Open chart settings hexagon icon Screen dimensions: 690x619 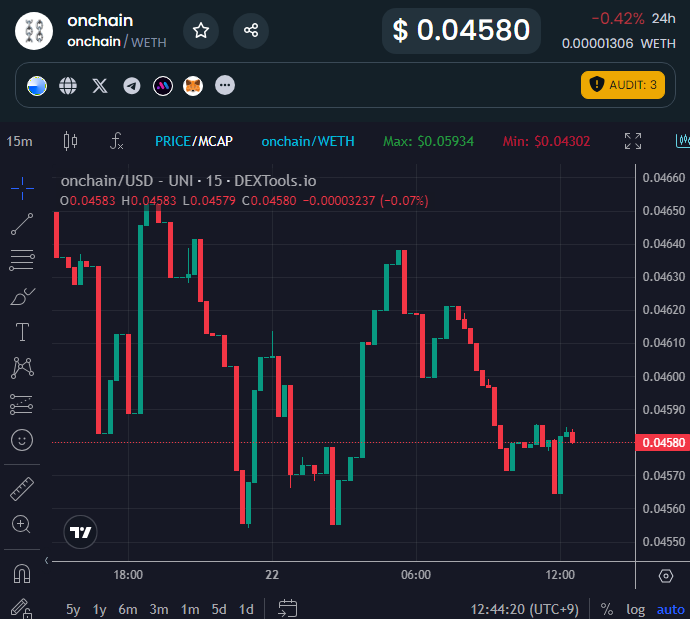[x=666, y=575]
